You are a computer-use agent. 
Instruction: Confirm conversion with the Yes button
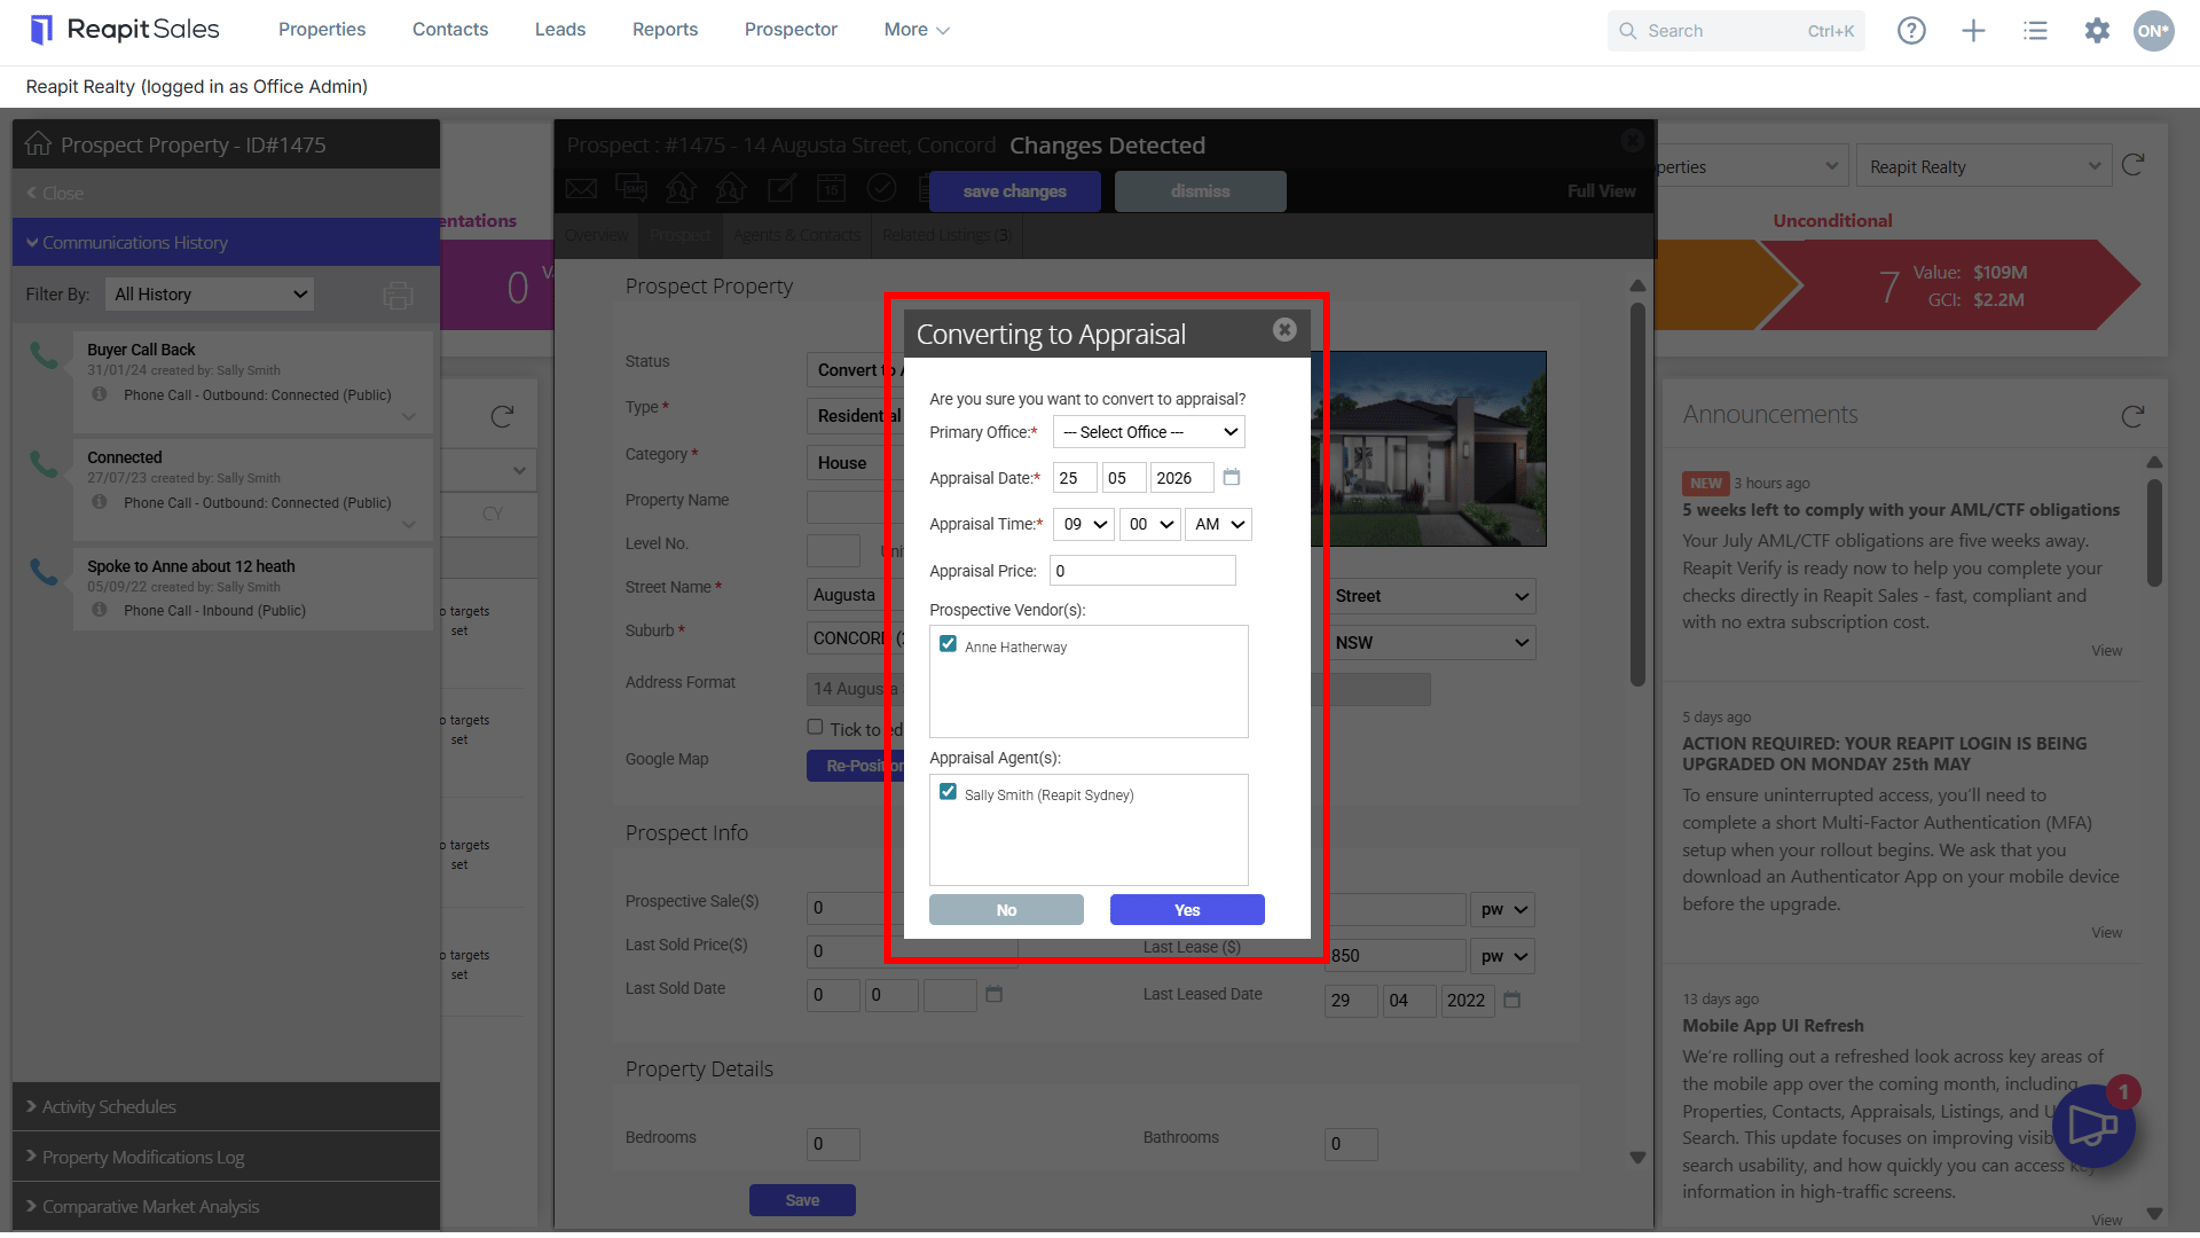coord(1187,909)
